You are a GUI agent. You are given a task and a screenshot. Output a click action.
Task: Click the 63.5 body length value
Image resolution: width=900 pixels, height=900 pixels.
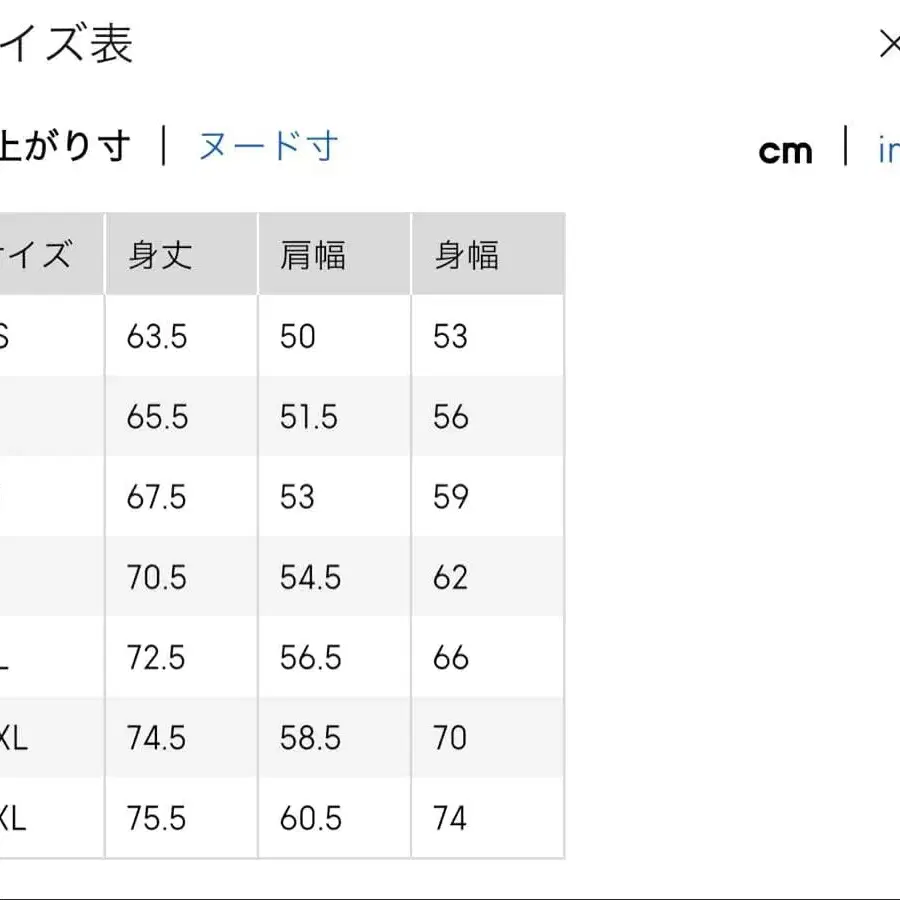[x=155, y=336]
